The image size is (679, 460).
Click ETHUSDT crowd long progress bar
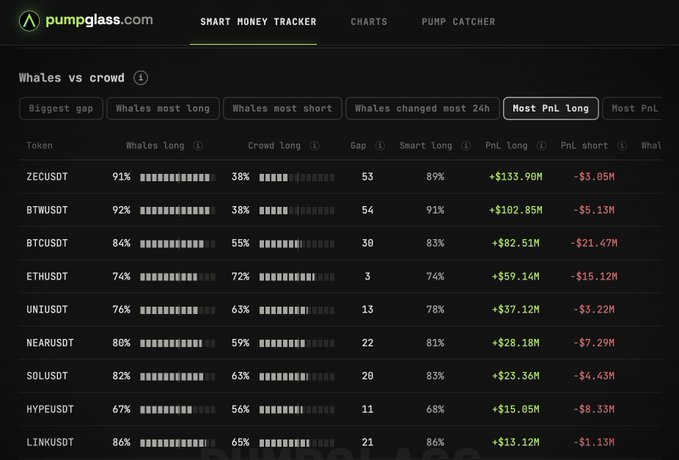tap(297, 277)
